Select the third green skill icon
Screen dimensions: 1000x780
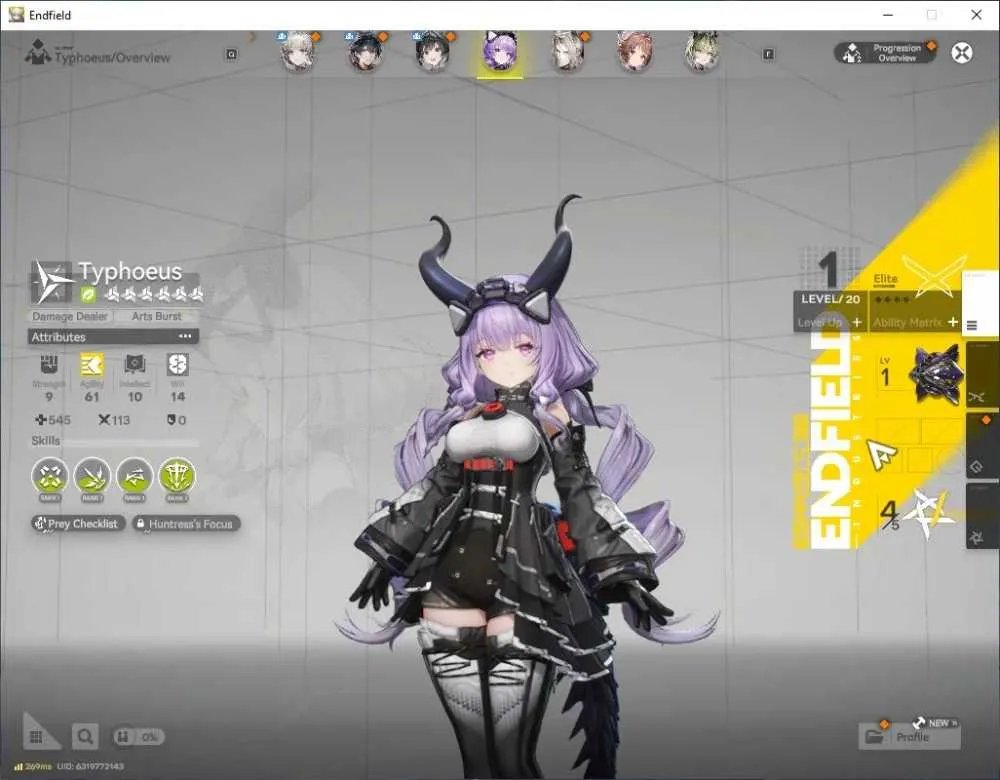click(135, 476)
